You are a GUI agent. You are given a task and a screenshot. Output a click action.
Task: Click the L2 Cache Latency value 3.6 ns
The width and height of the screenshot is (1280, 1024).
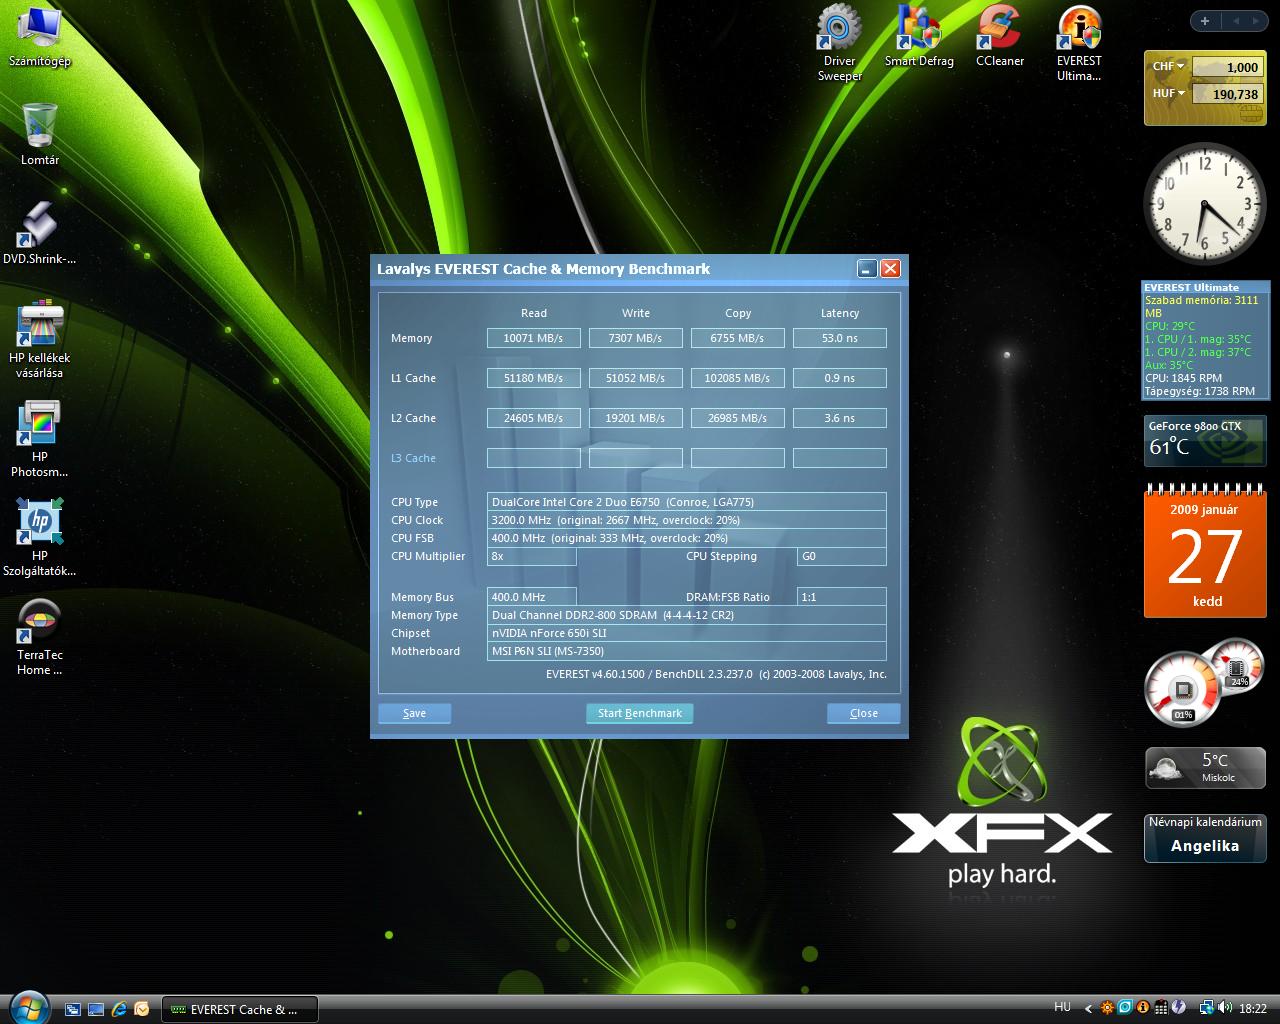click(x=839, y=418)
